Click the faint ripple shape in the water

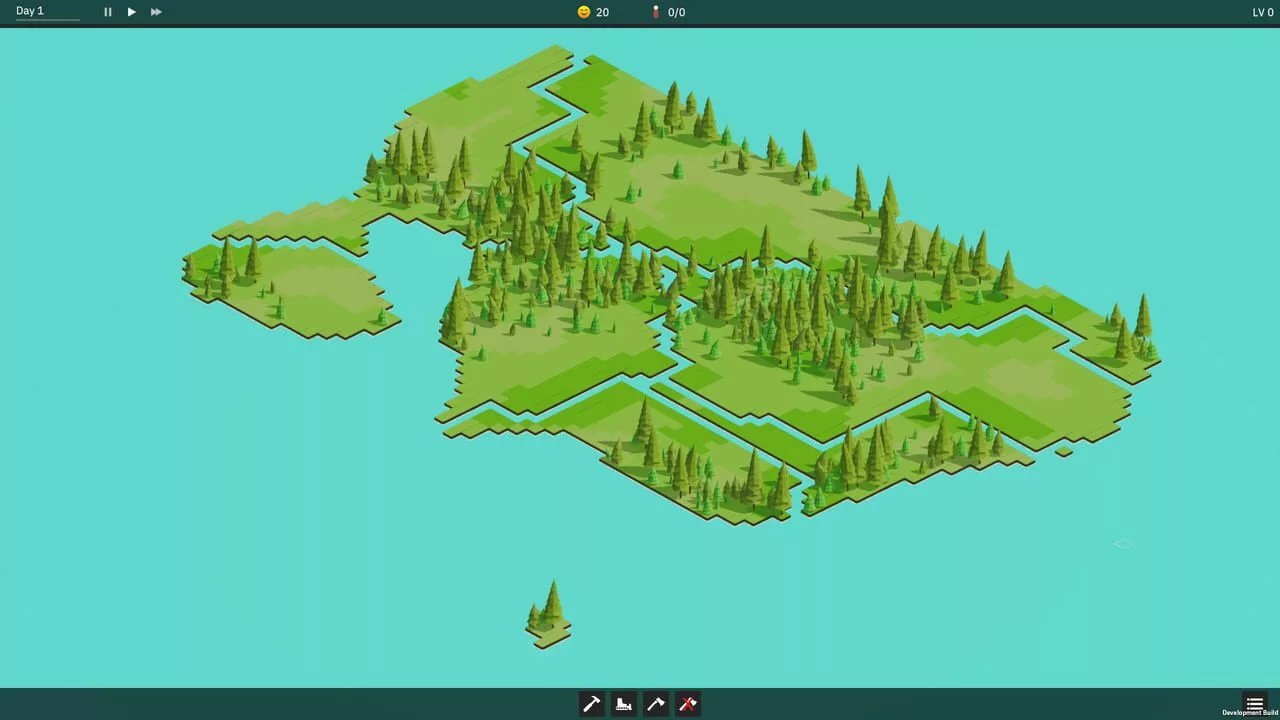tap(1123, 543)
